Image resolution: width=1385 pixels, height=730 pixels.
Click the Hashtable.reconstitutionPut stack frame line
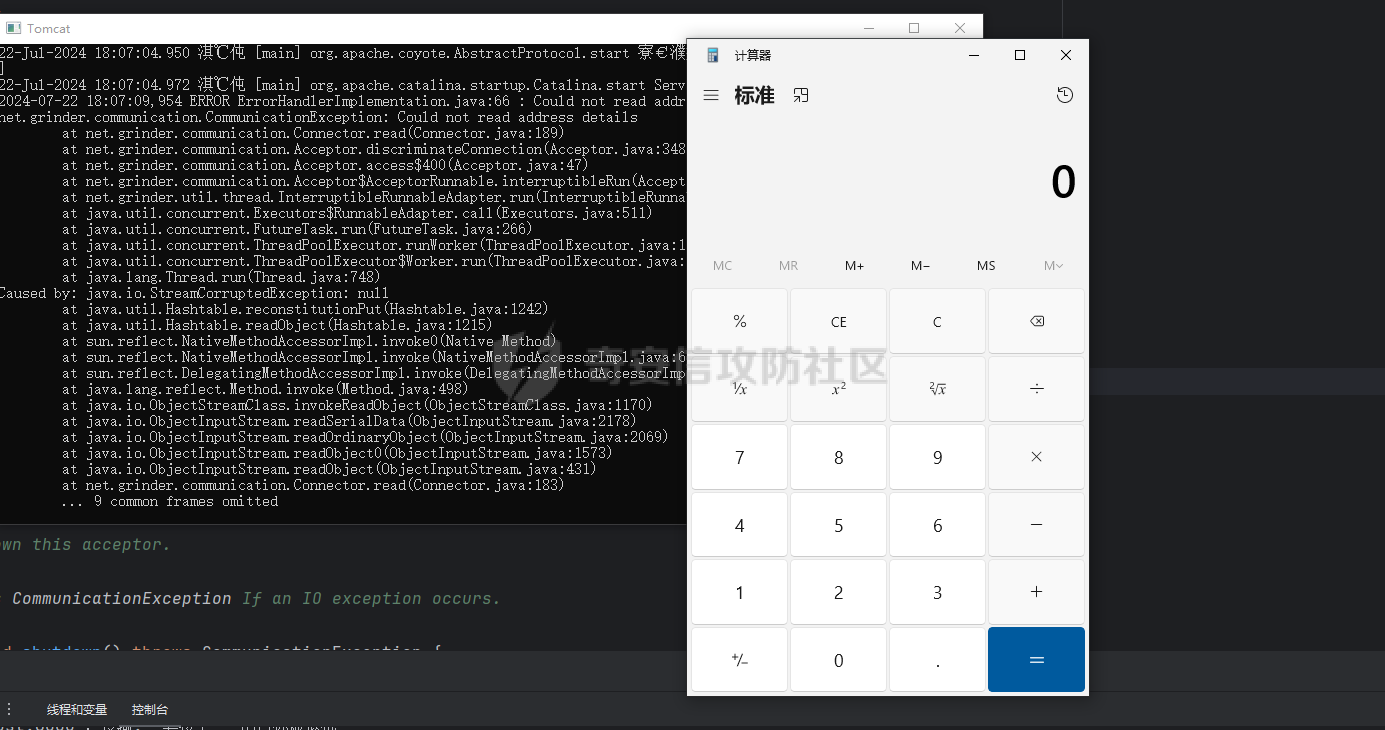pos(305,309)
